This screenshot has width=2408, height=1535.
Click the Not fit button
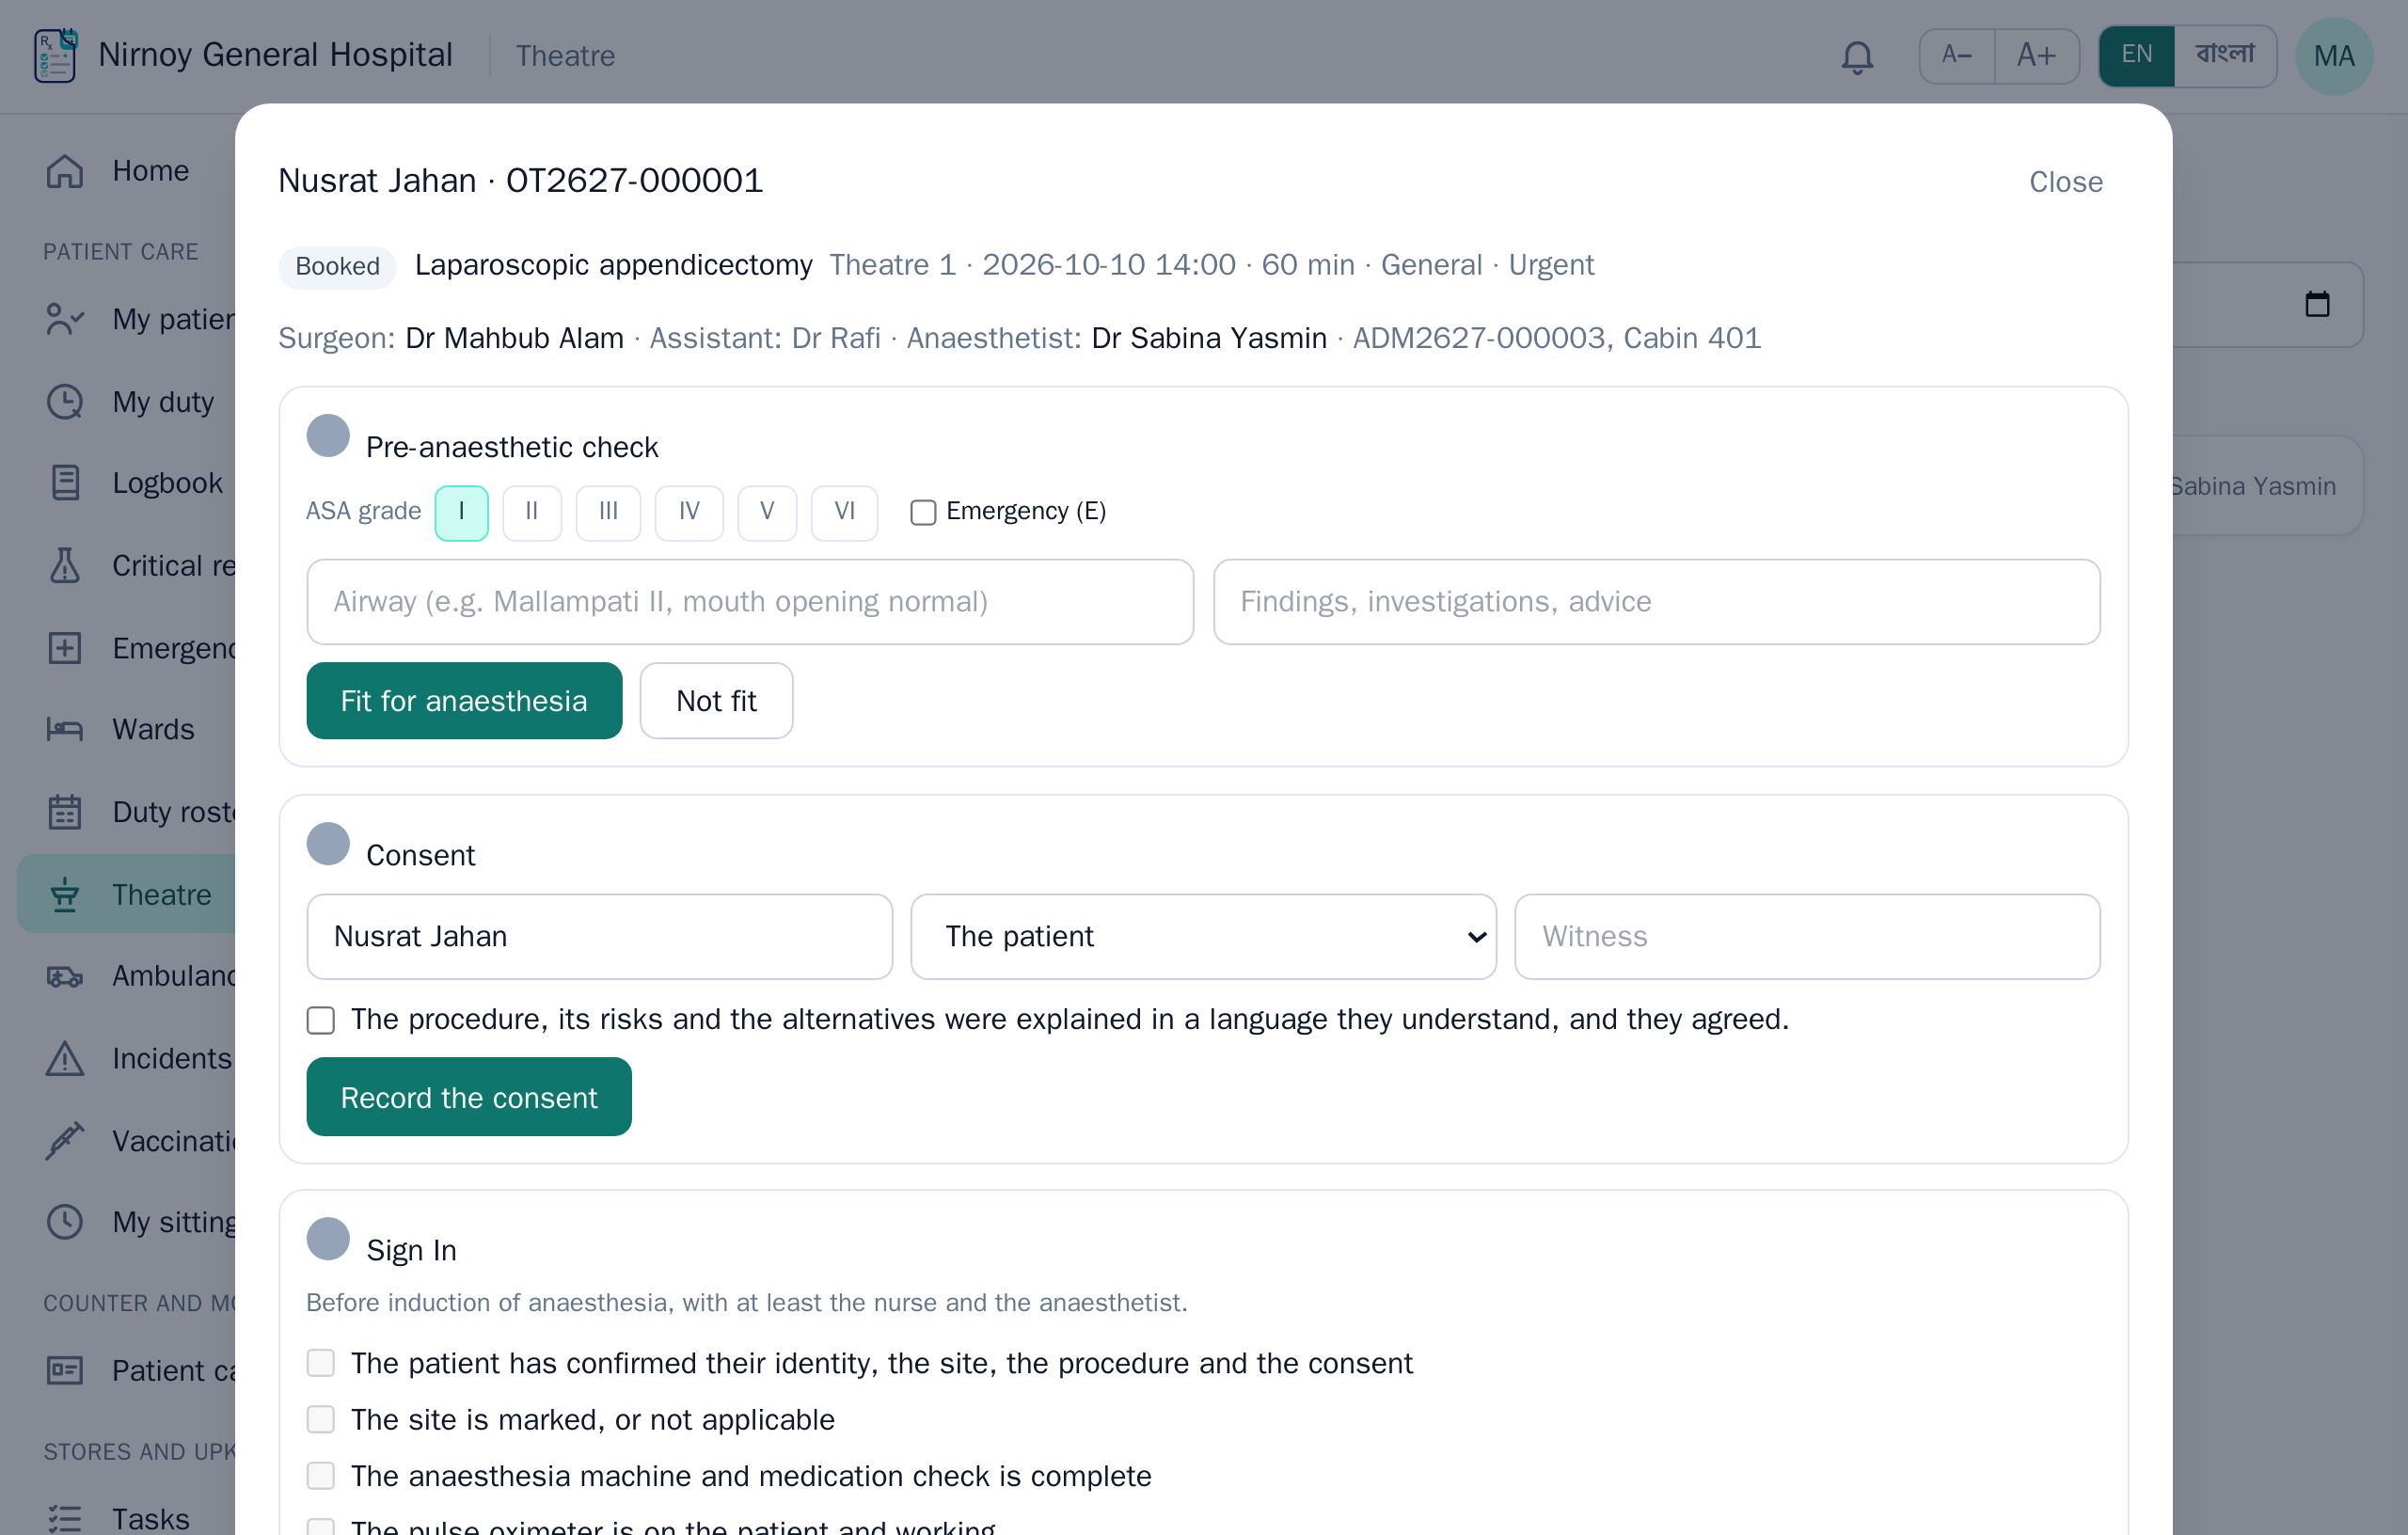tap(716, 701)
